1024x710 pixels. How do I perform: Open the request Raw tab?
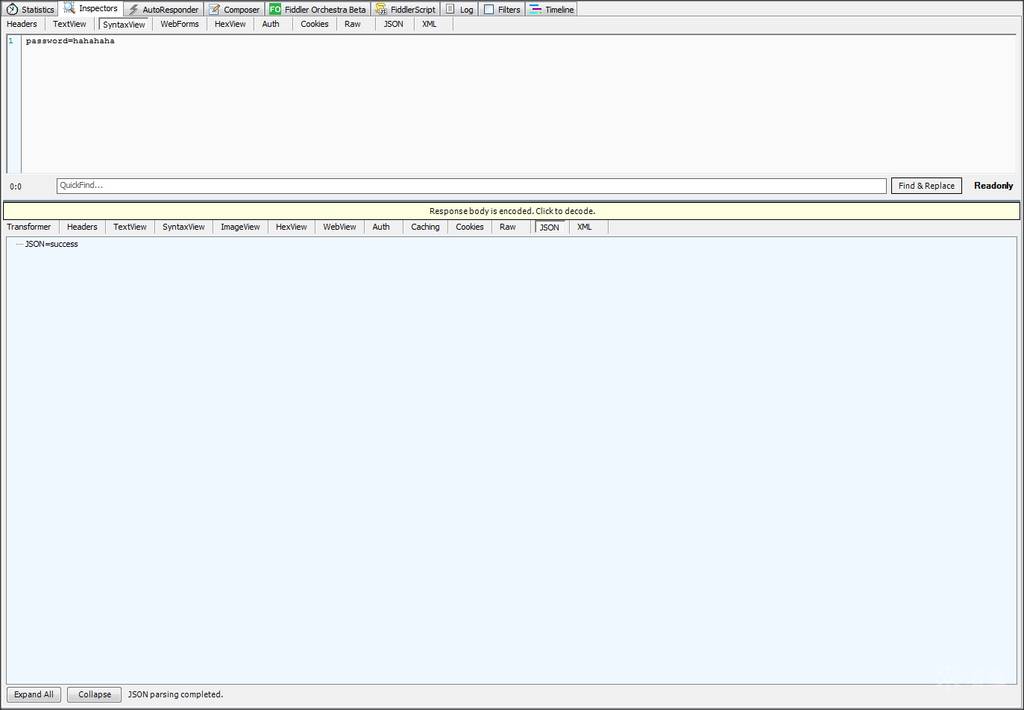(352, 24)
